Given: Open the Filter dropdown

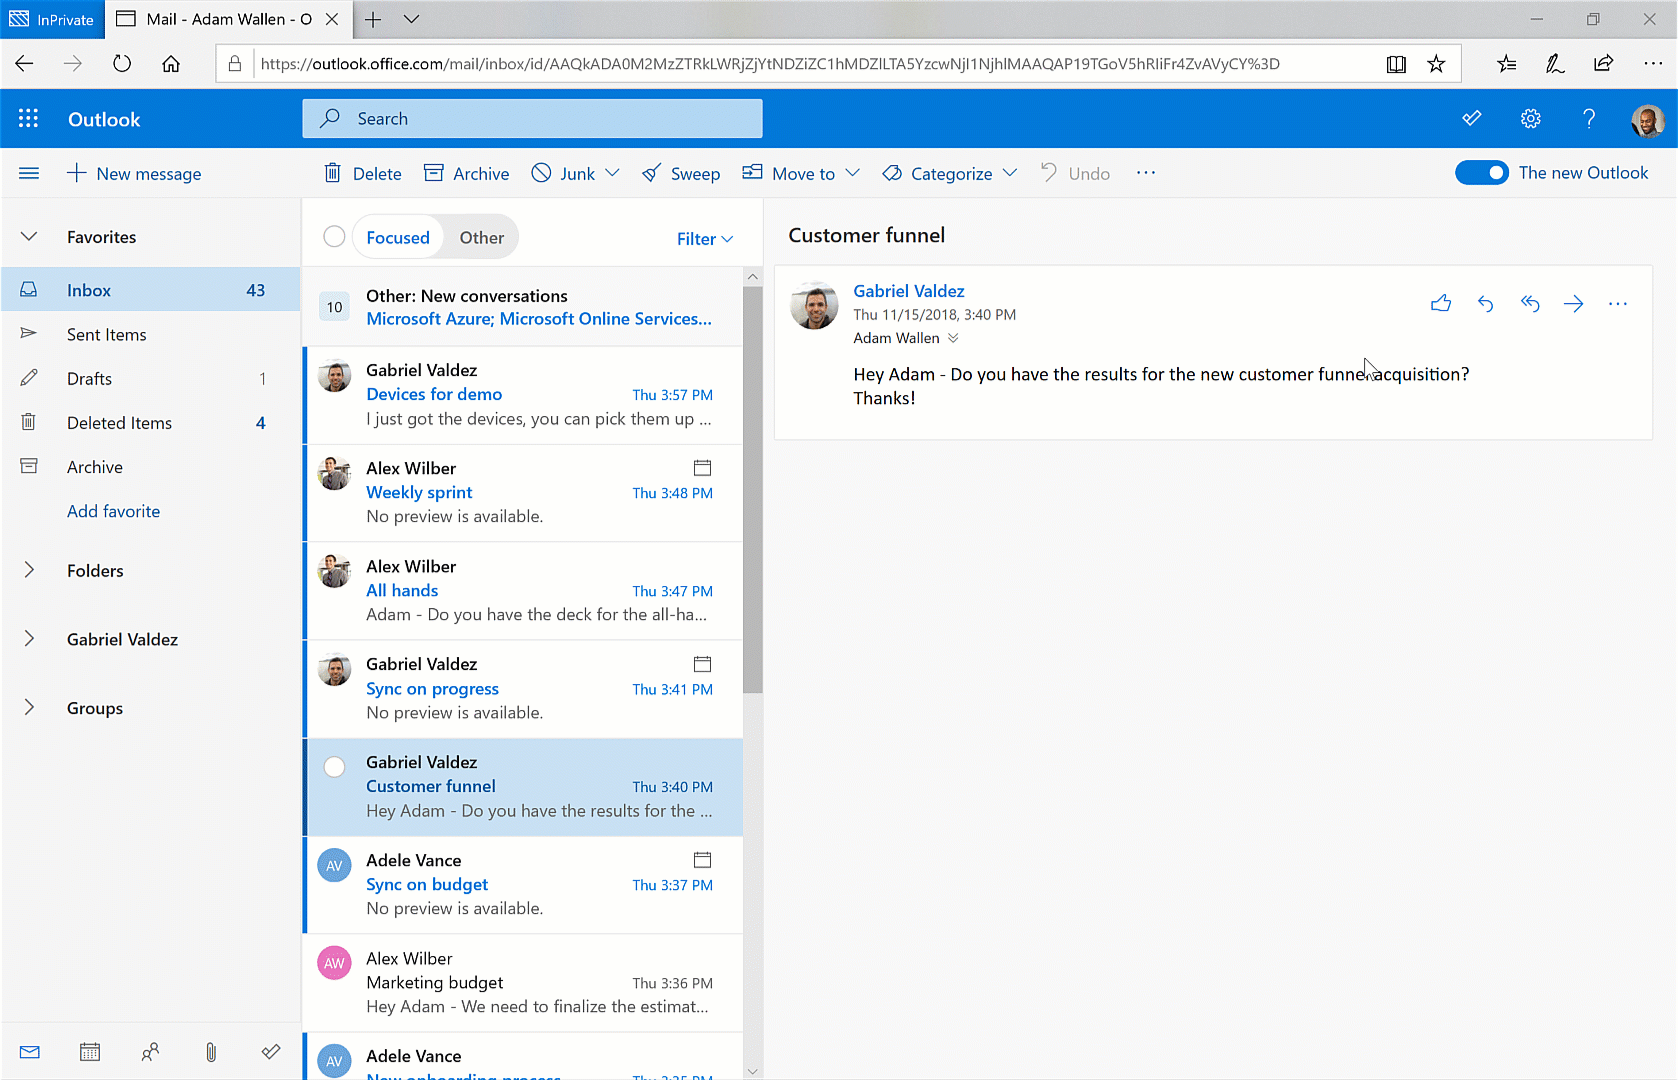Looking at the screenshot, I should [704, 238].
